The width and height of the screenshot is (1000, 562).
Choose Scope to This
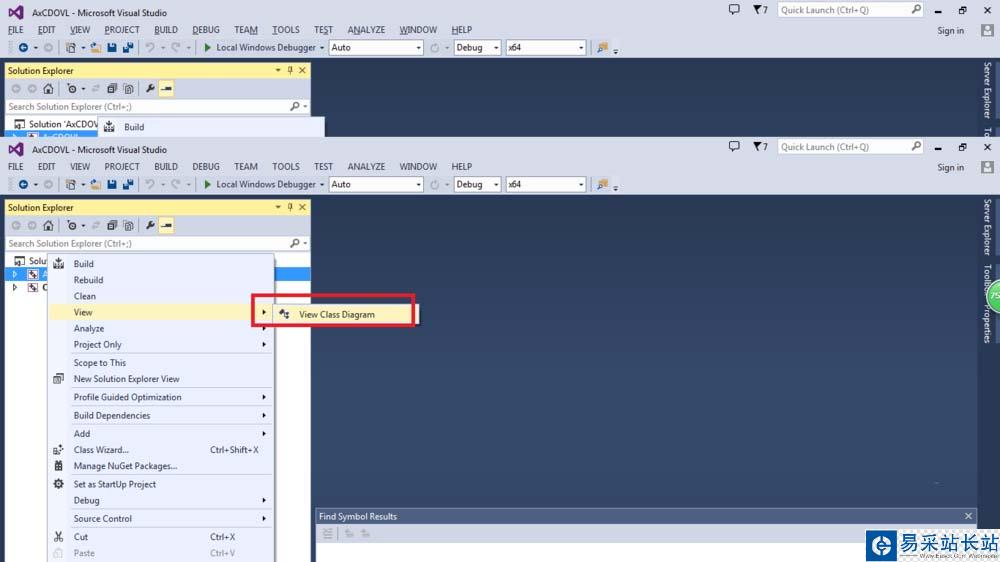(x=161, y=363)
